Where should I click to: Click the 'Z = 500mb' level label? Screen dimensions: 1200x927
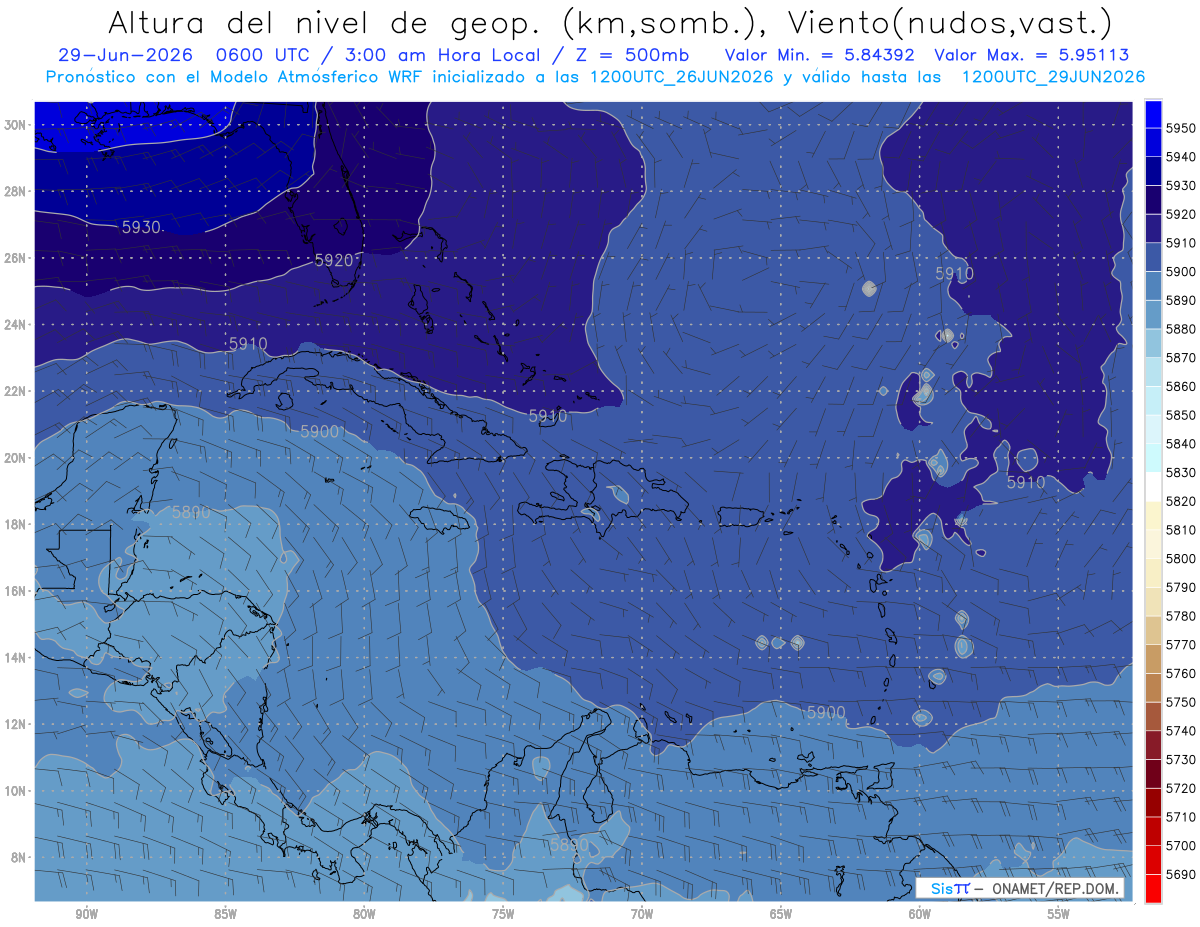632,55
